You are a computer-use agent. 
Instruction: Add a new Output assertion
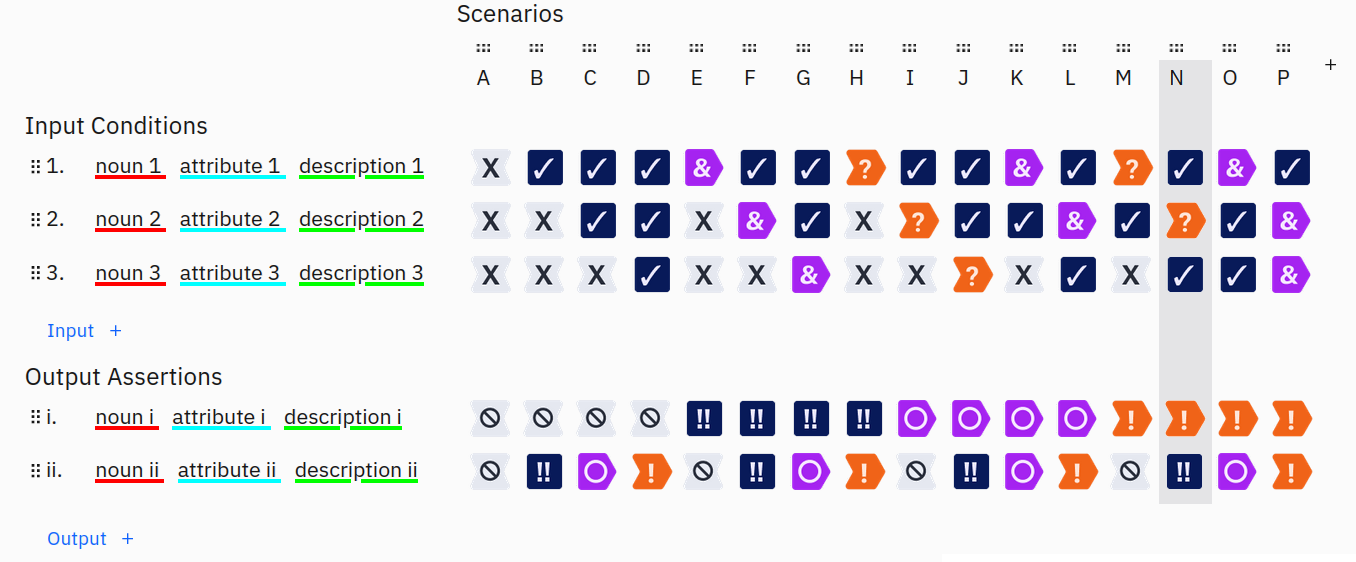tap(90, 539)
